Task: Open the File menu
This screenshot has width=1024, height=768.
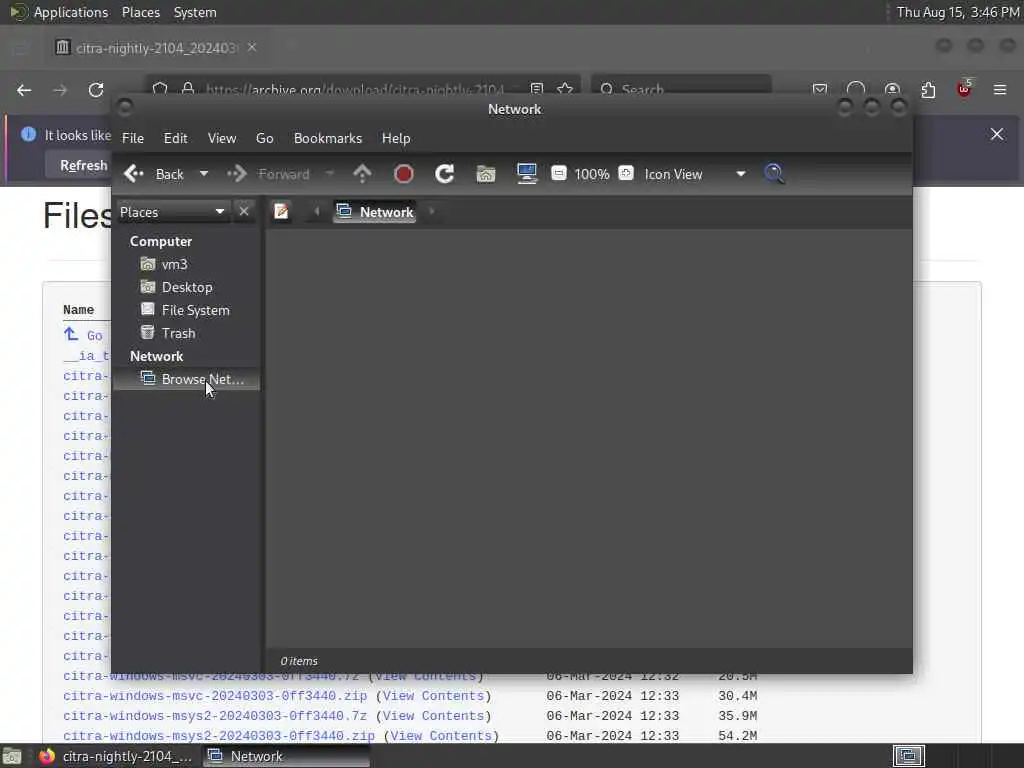Action: click(133, 138)
